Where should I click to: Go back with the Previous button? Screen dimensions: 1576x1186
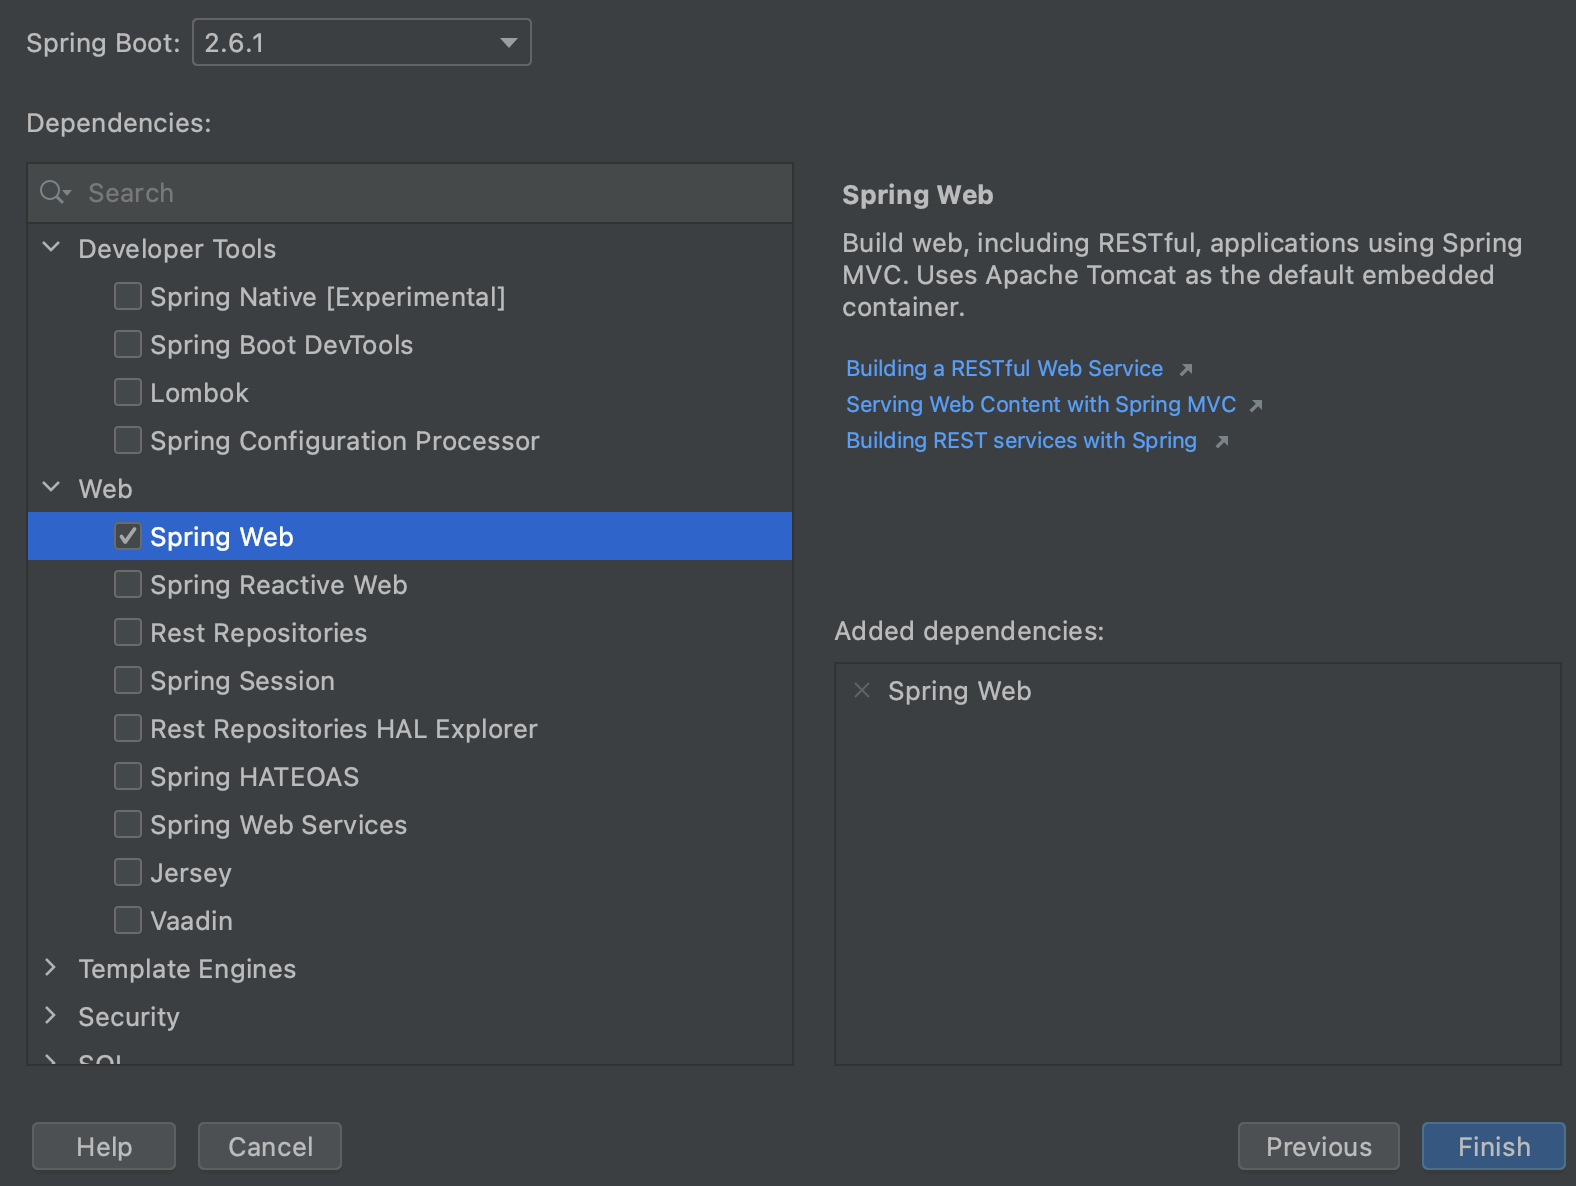(1319, 1146)
